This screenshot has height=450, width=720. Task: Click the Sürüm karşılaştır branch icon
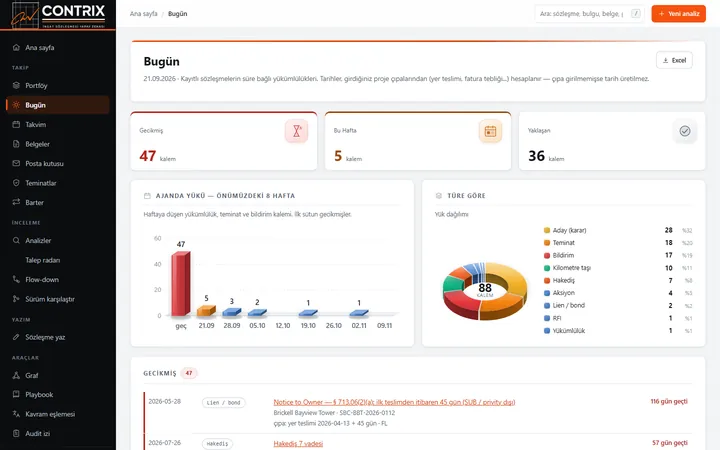tap(16, 299)
